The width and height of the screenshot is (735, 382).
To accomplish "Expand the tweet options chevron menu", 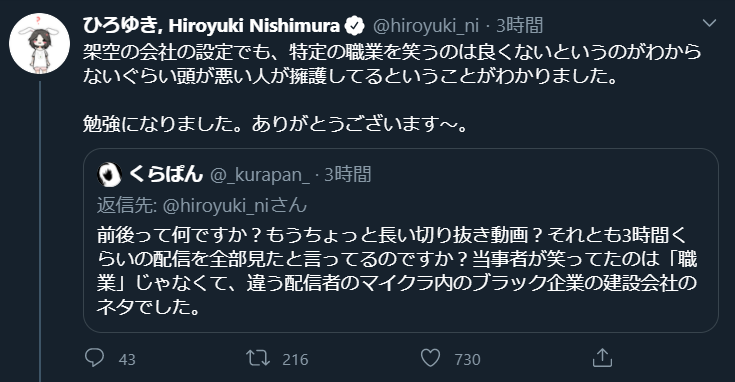I will point(709,23).
